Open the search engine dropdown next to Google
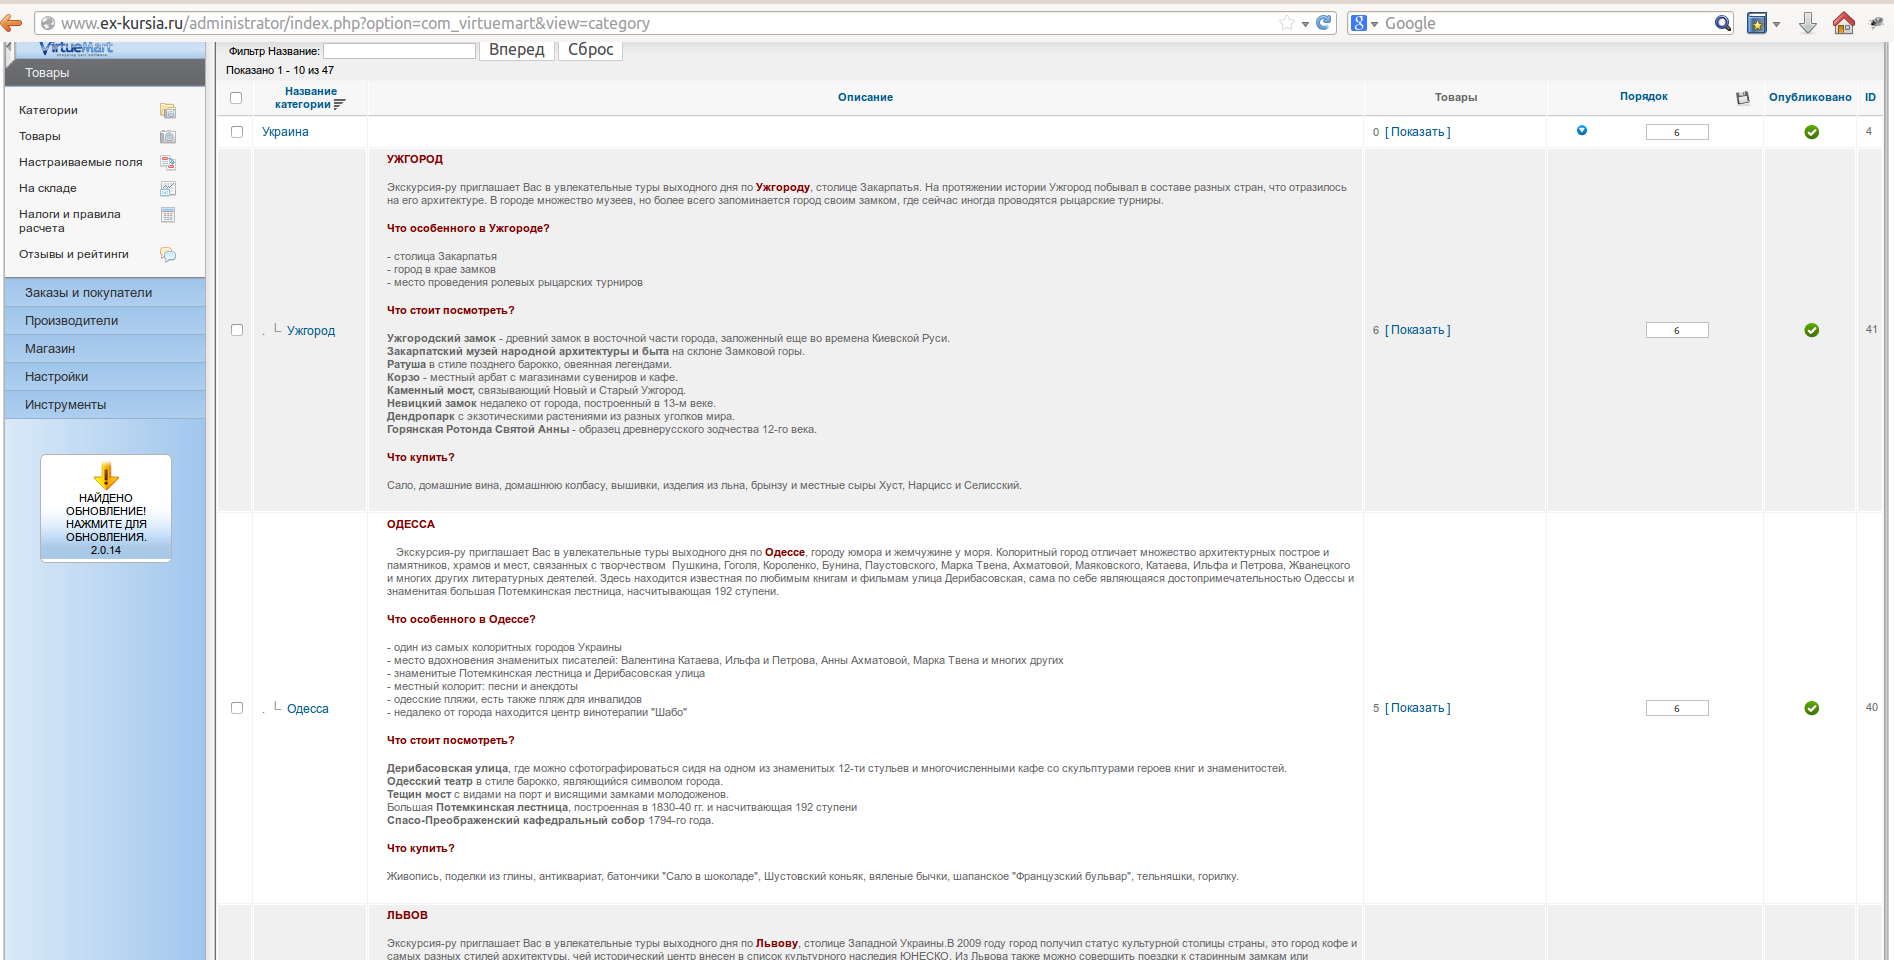Screen dimensions: 1894x960 [x=1374, y=24]
